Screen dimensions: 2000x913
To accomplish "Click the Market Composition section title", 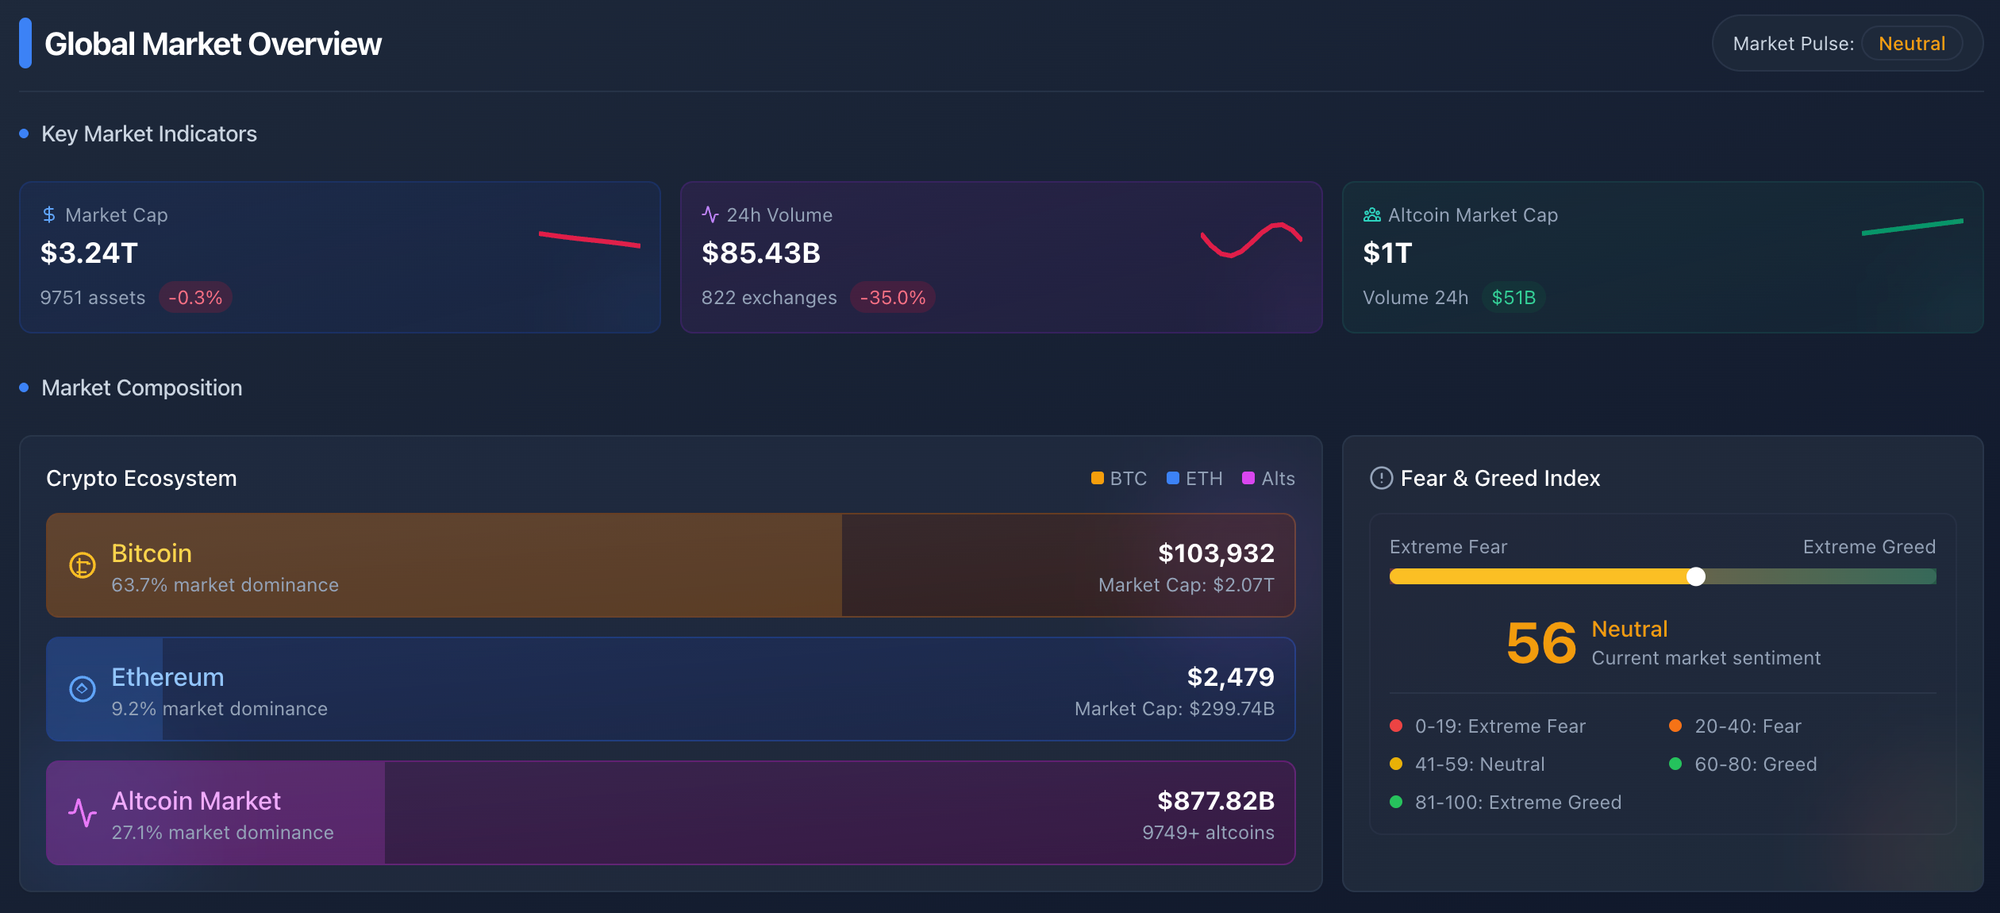I will coord(142,388).
